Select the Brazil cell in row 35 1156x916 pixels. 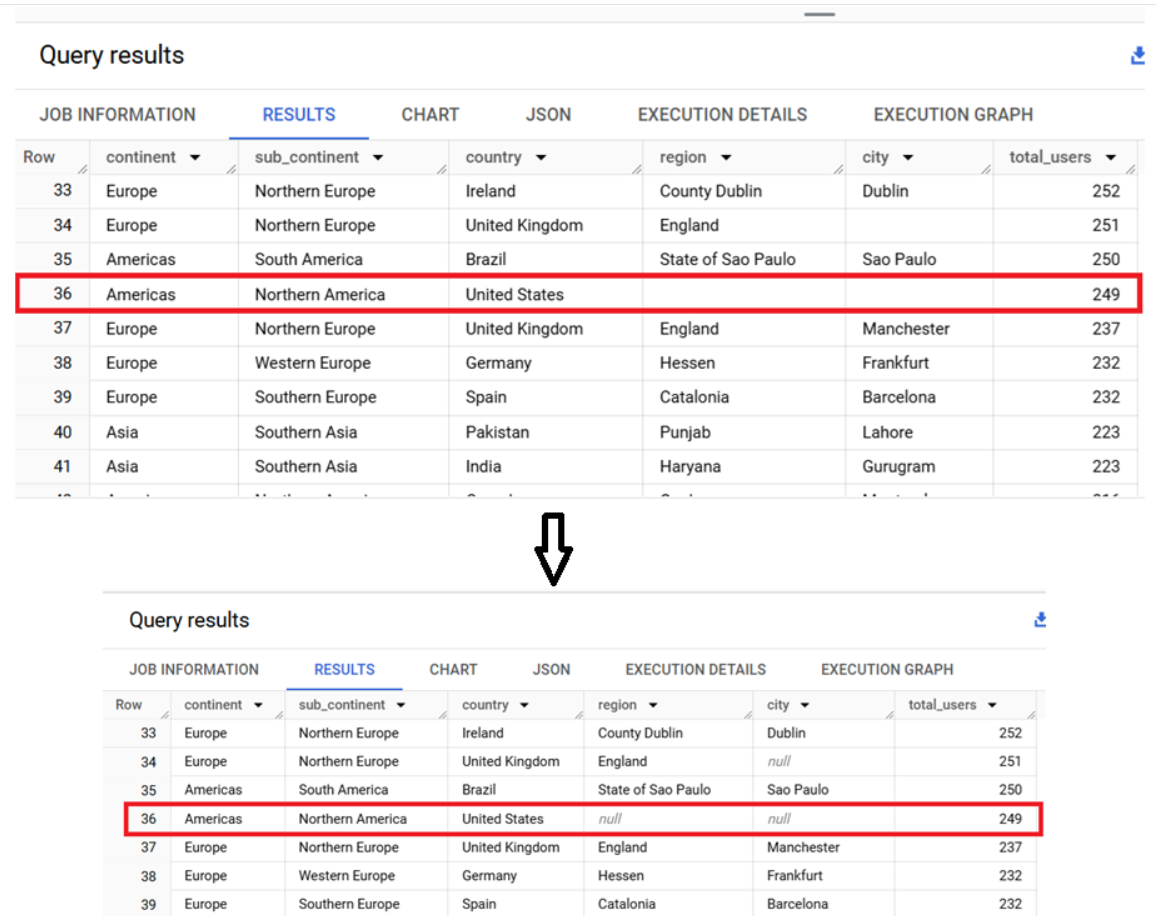coord(485,259)
